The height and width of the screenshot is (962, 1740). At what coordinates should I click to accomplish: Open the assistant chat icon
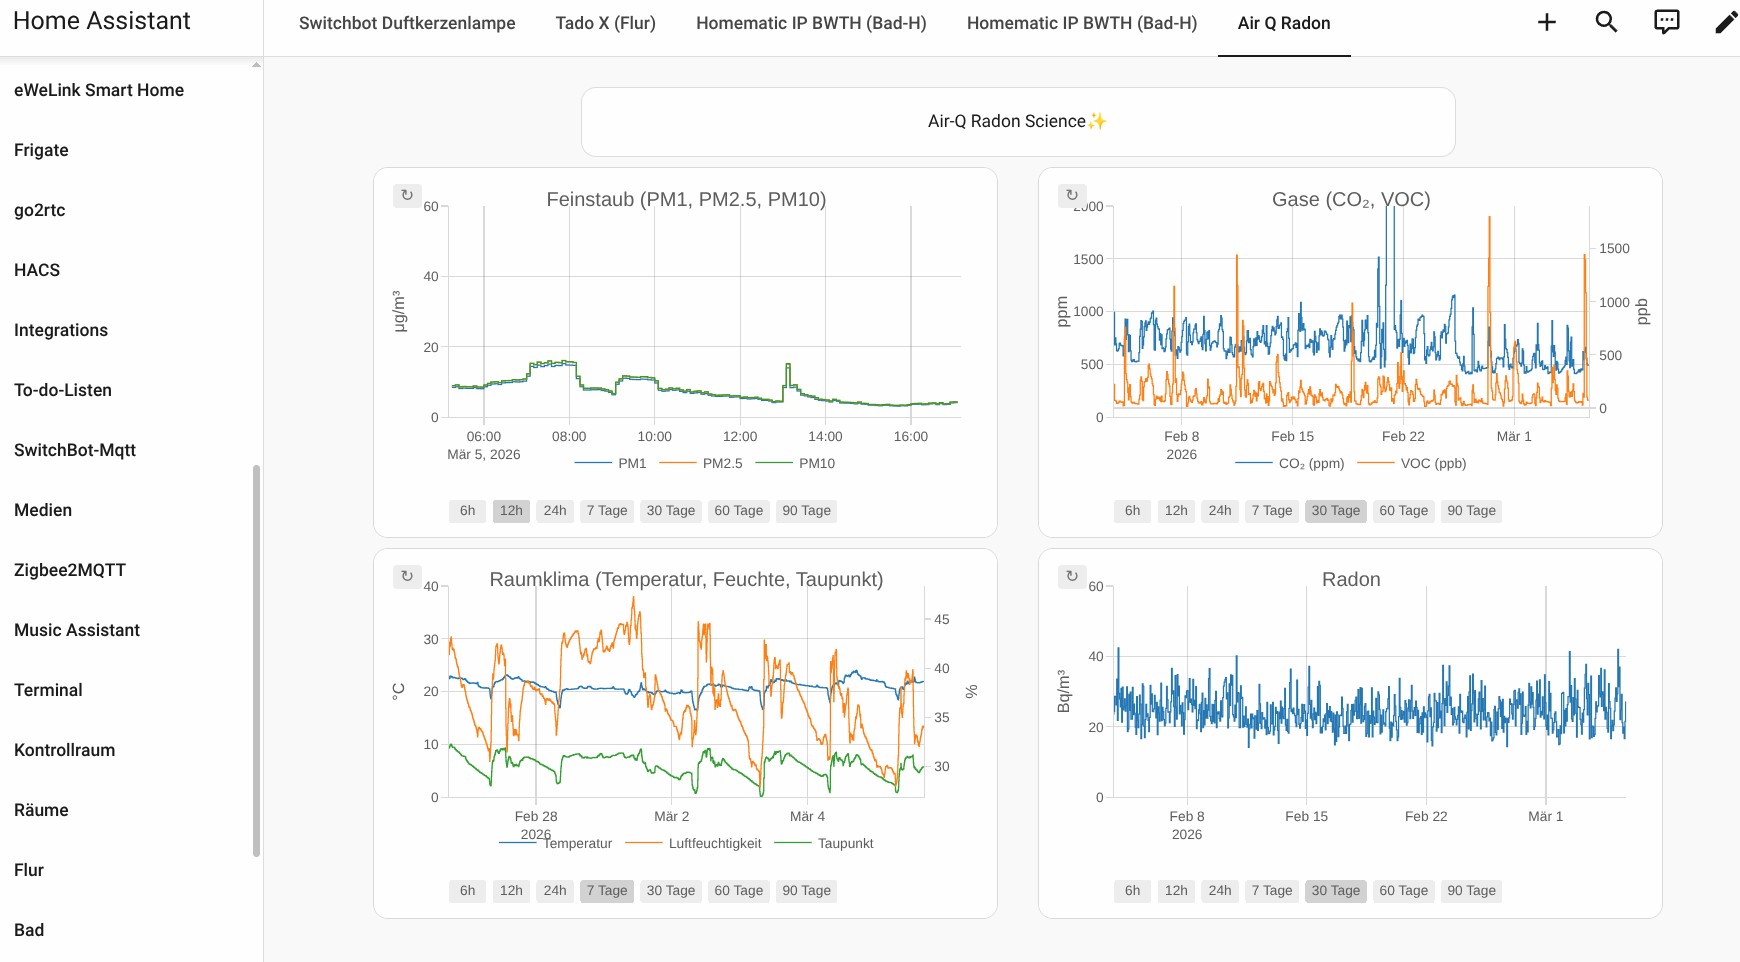1666,22
